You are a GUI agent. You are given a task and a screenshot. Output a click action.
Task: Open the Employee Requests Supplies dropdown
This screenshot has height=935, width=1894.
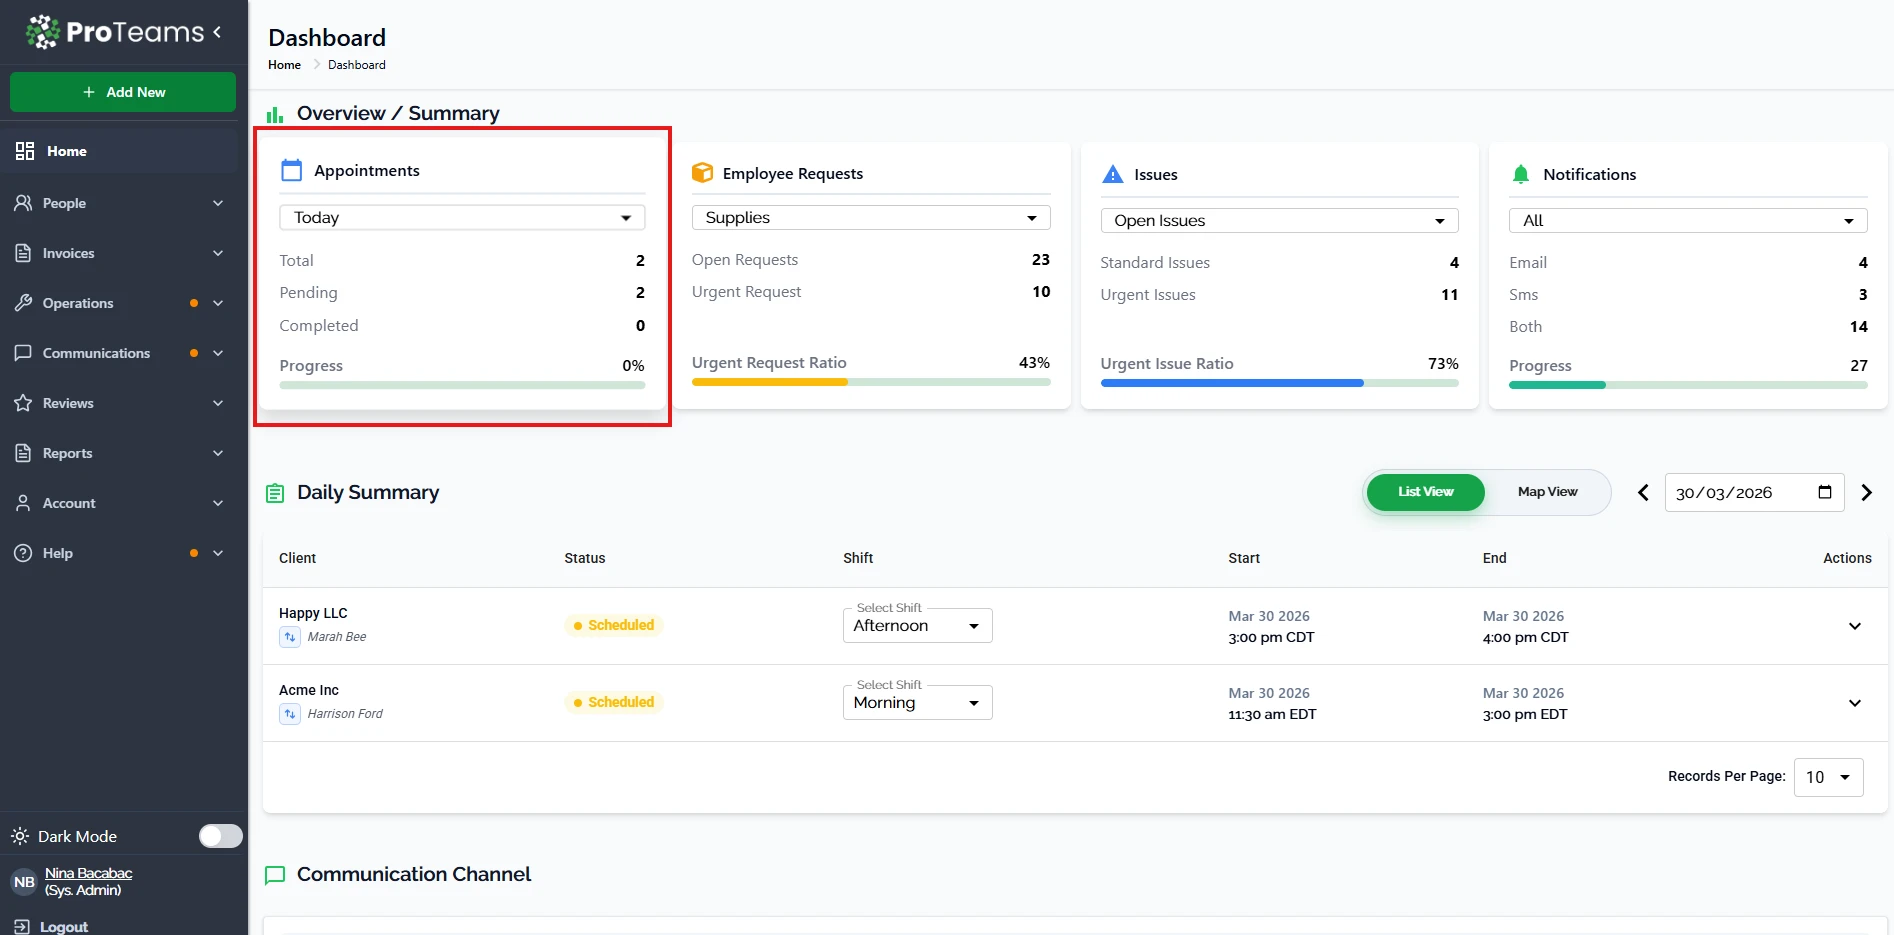870,218
